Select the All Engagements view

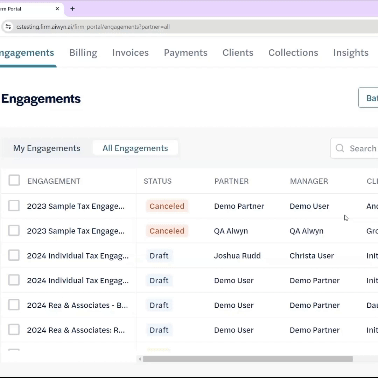click(135, 148)
